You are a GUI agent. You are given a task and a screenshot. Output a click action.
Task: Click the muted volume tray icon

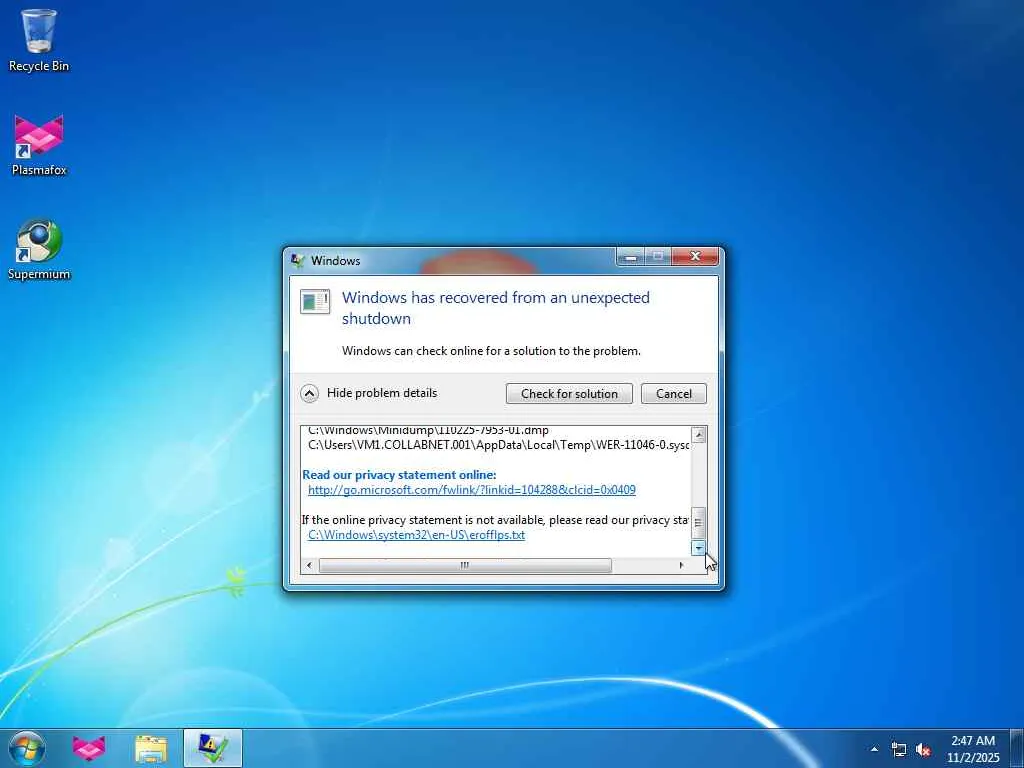pyautogui.click(x=923, y=750)
